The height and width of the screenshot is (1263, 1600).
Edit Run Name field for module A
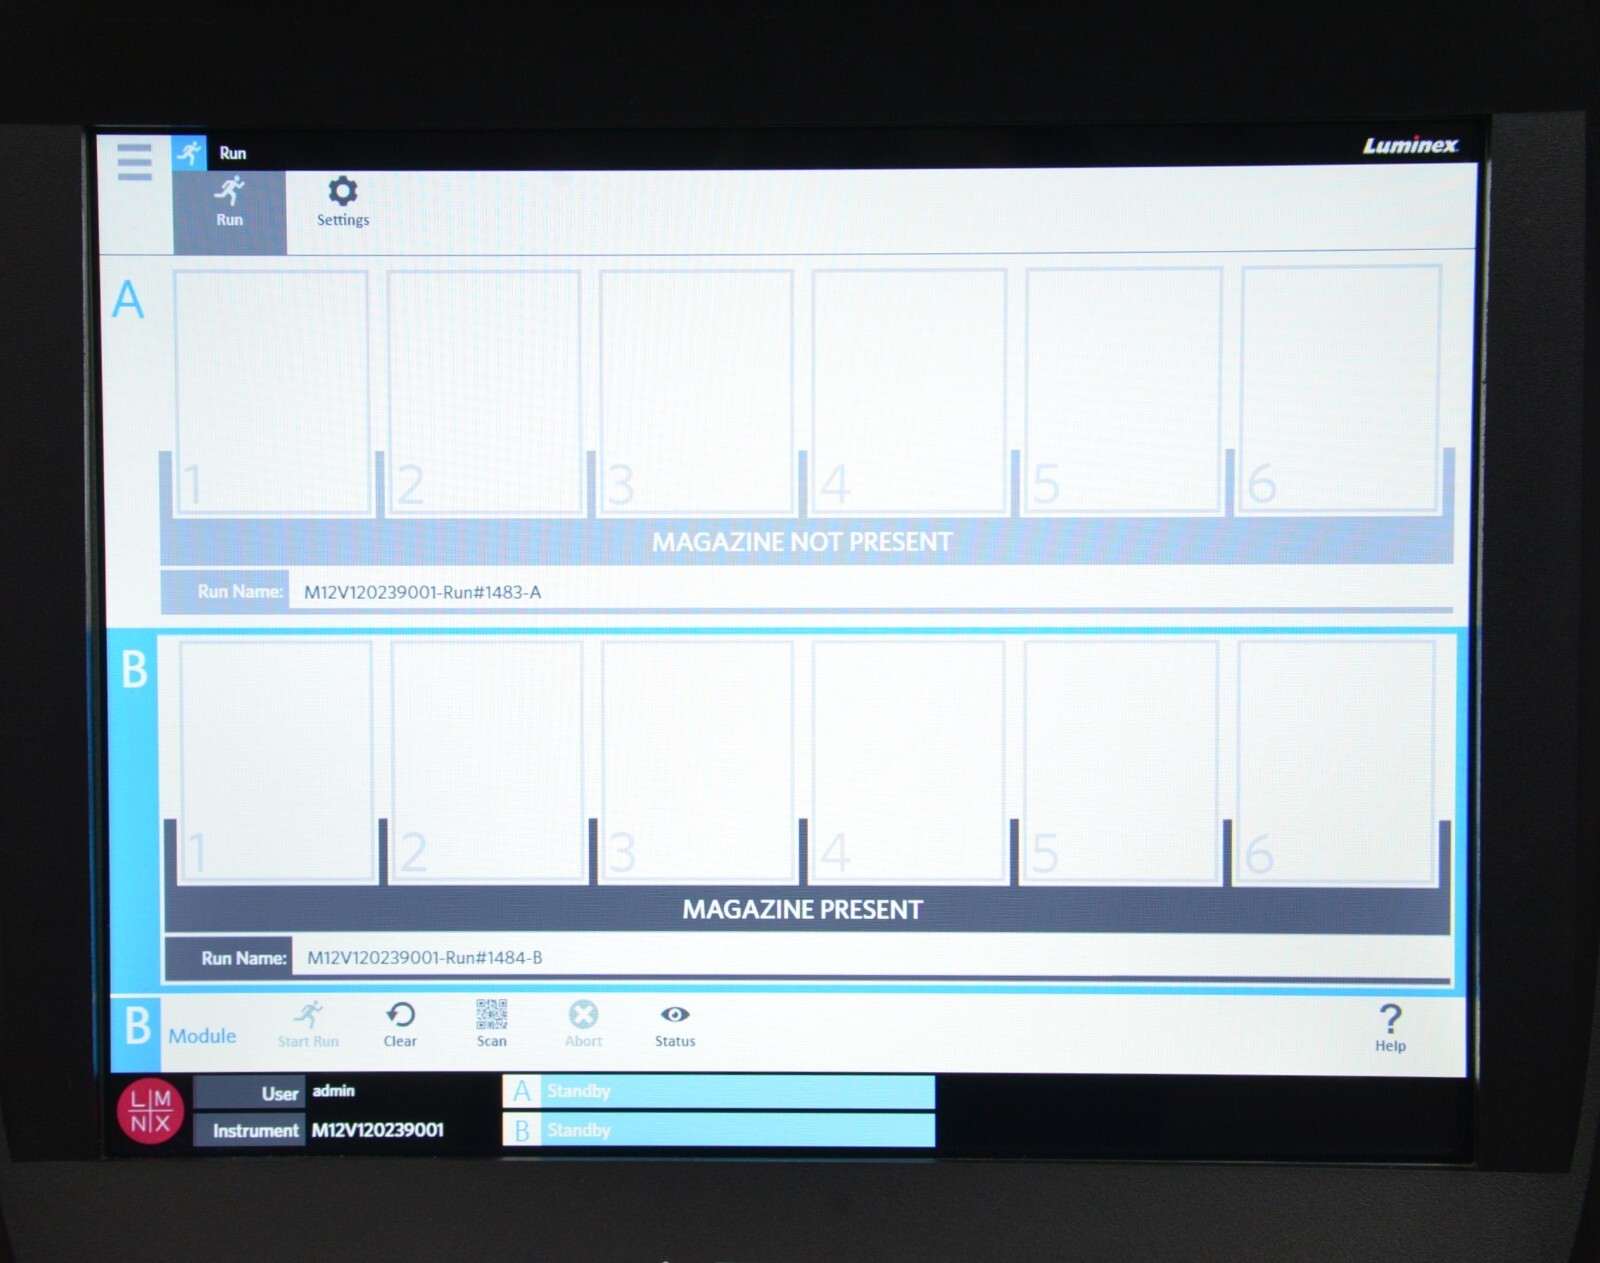[x=868, y=592]
